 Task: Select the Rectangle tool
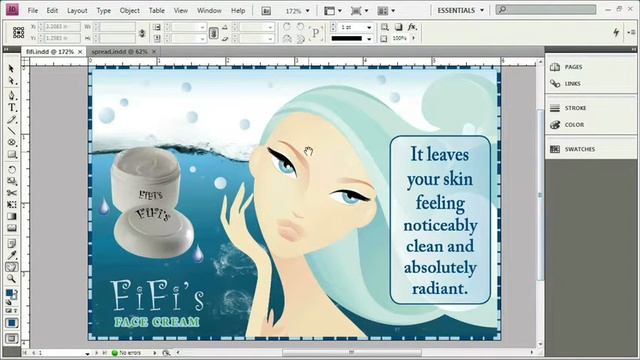11,154
